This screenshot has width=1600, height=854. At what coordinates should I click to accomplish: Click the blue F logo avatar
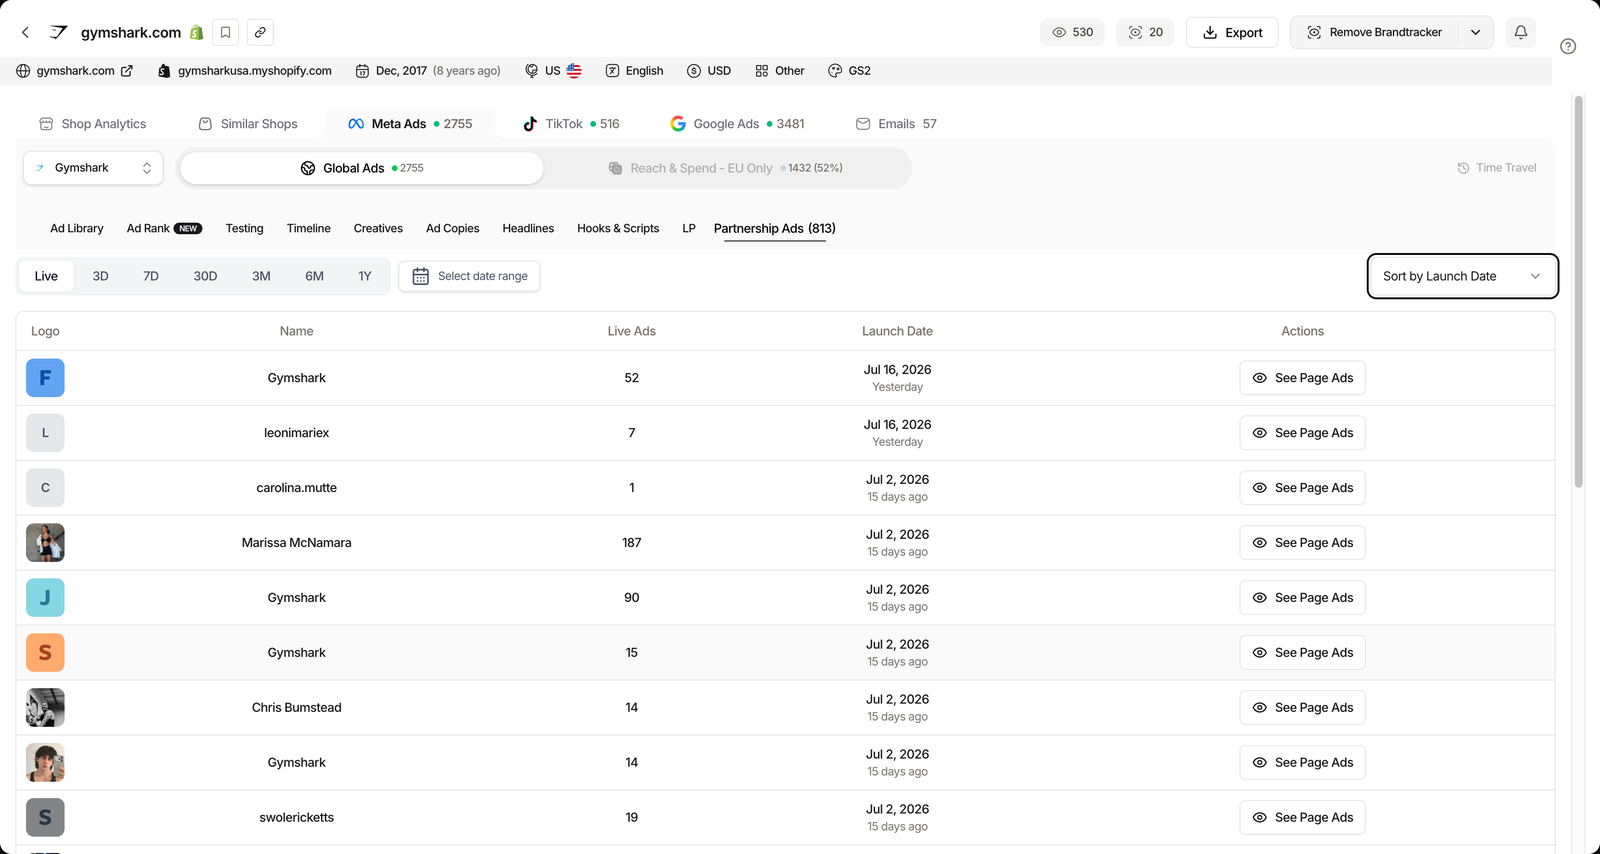tap(45, 378)
